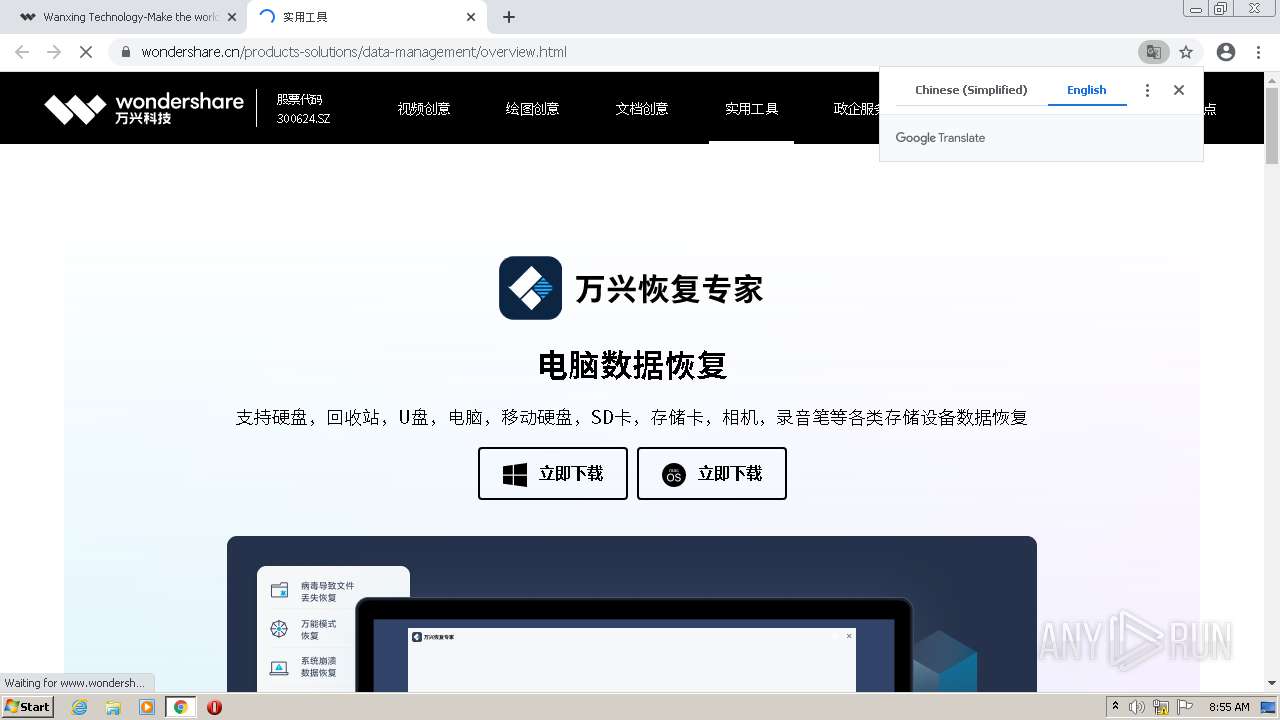Image resolution: width=1280 pixels, height=720 pixels.
Task: Open the 实用工具 menu item
Action: [x=751, y=109]
